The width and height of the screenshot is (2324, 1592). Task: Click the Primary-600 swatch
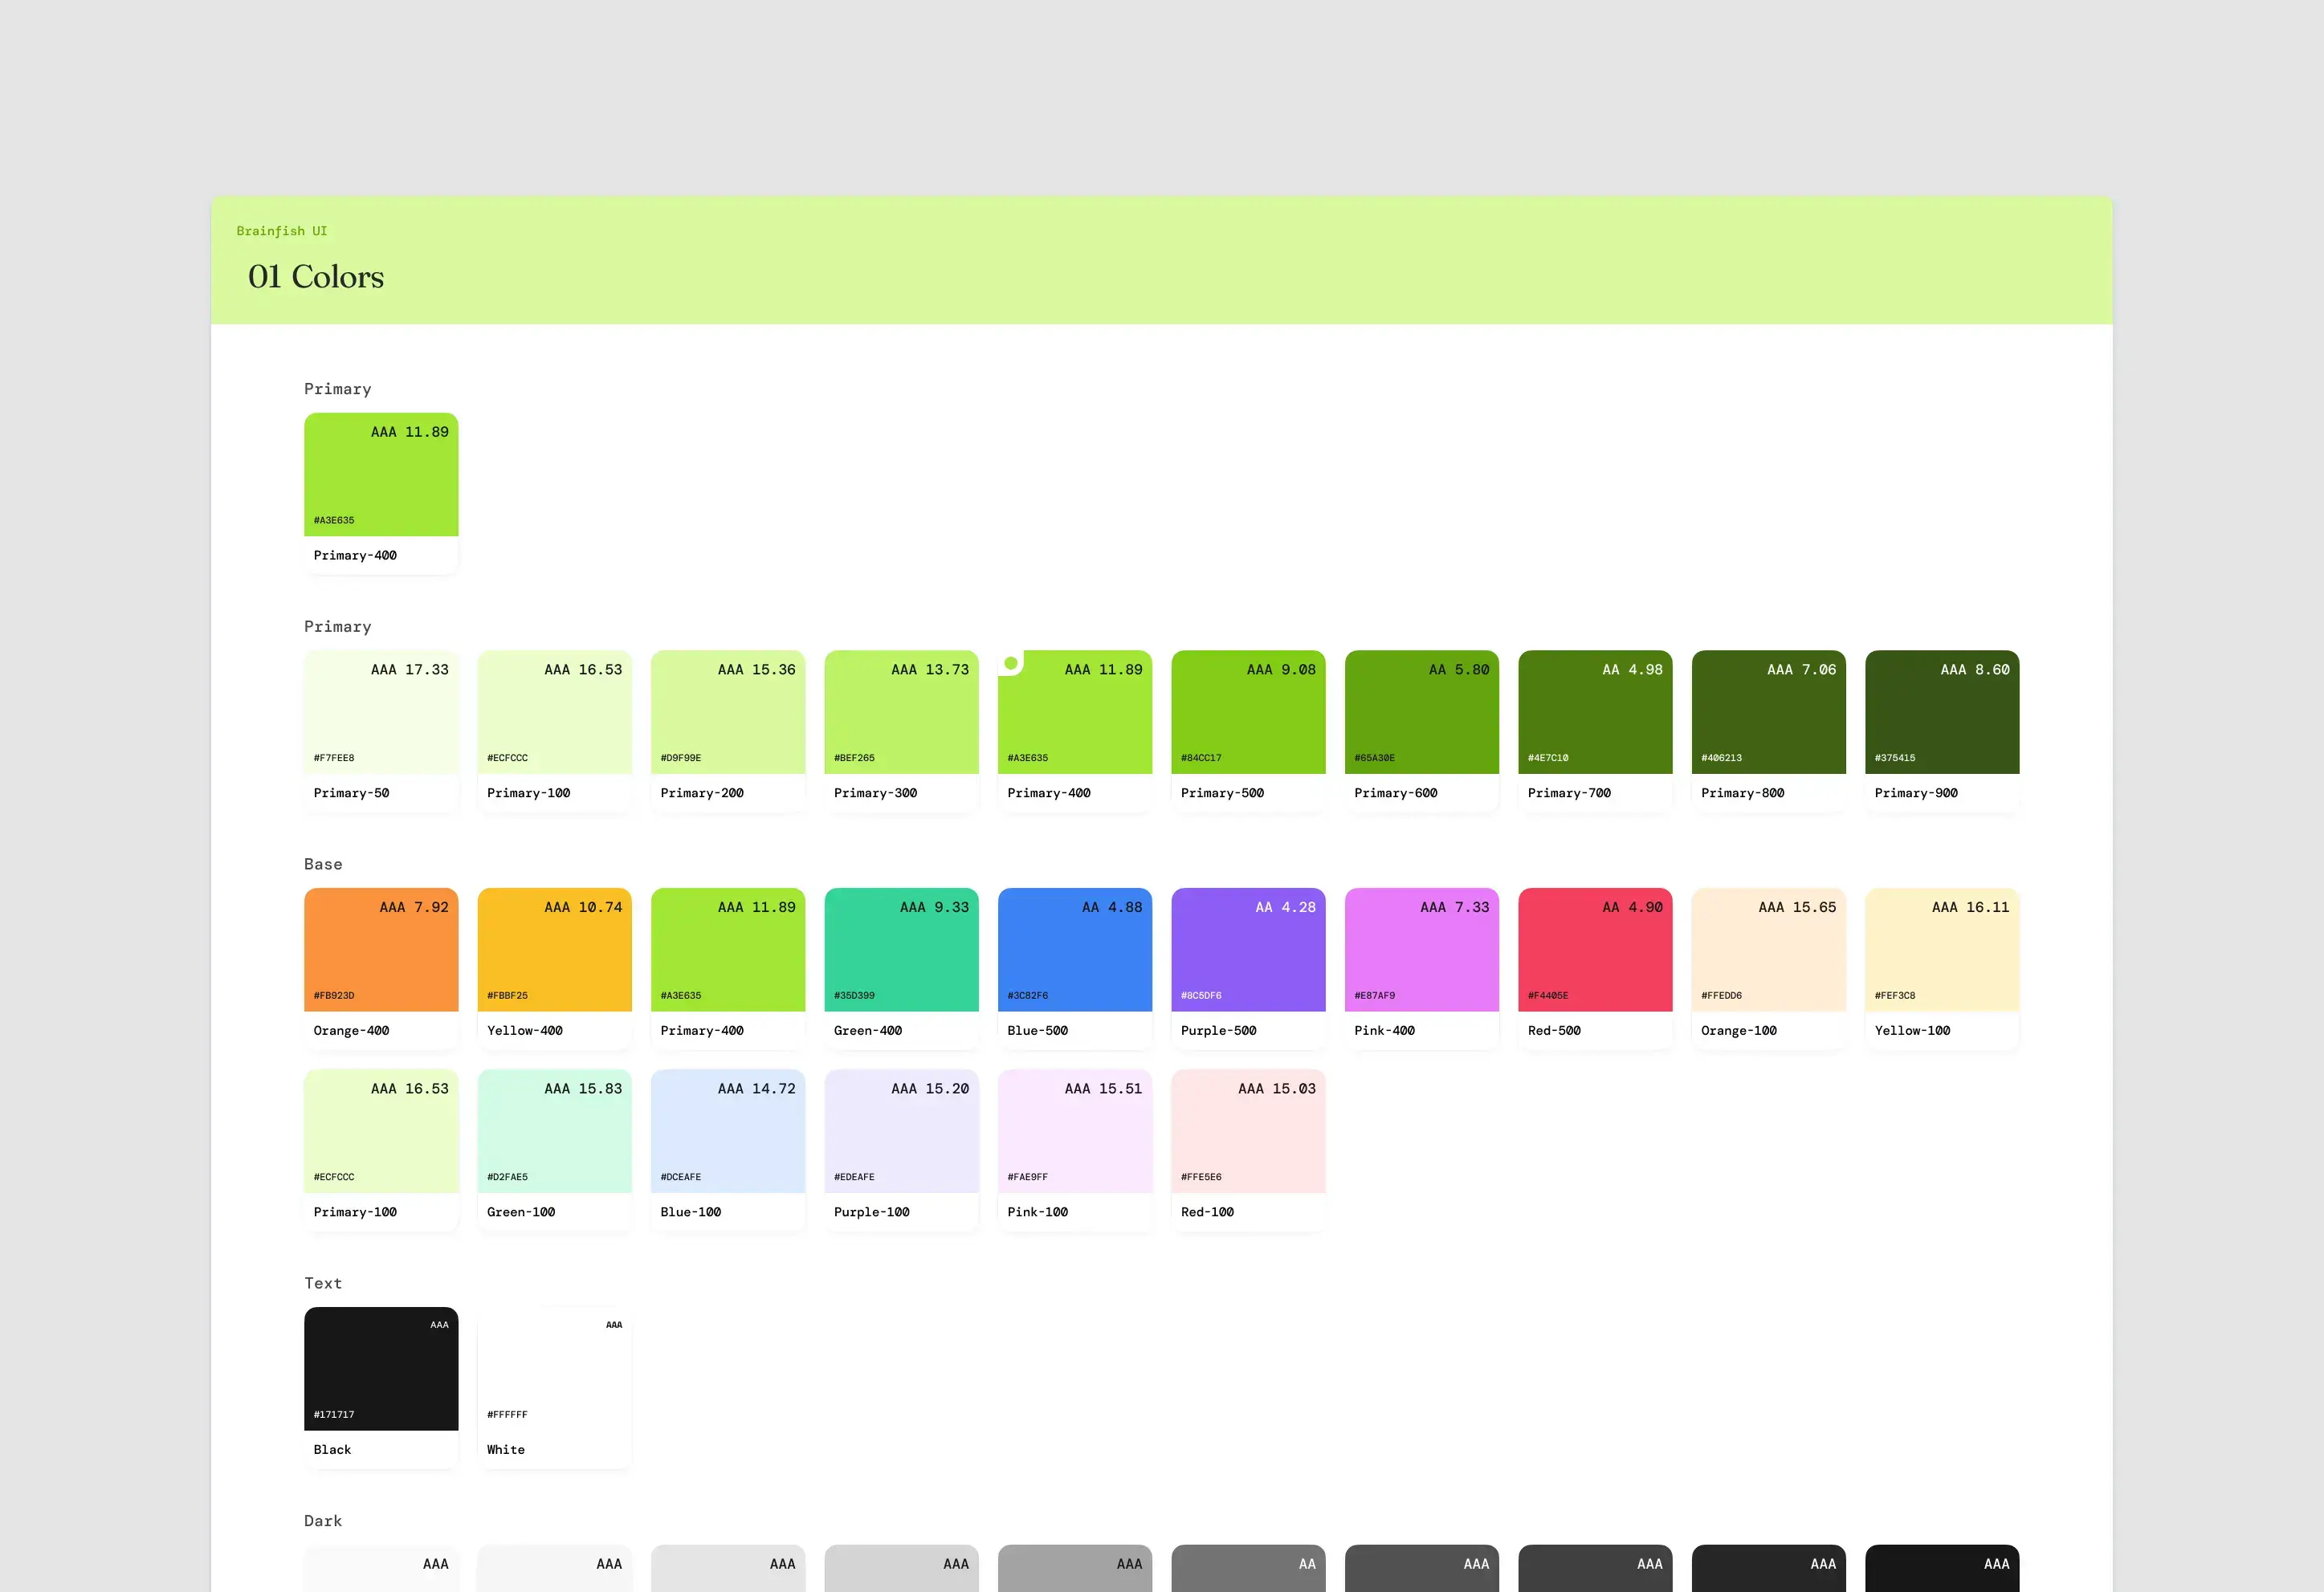(1422, 731)
